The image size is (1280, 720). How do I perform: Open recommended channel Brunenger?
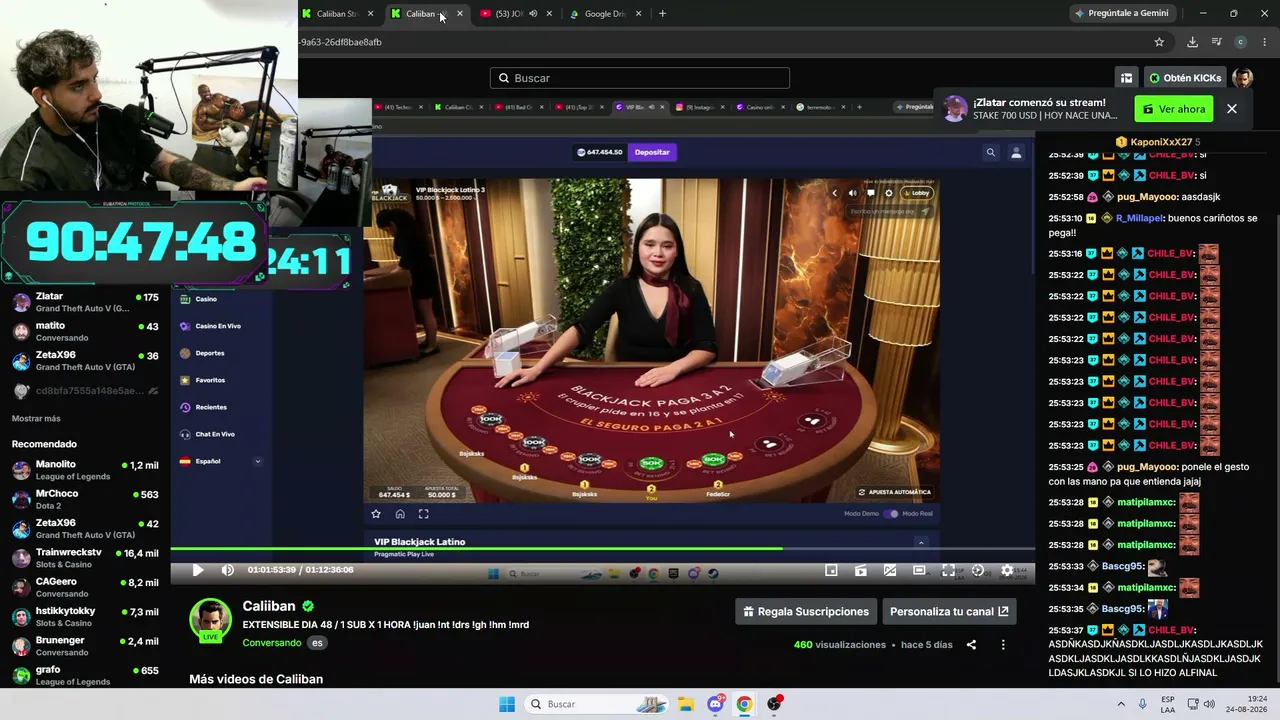tap(85, 646)
